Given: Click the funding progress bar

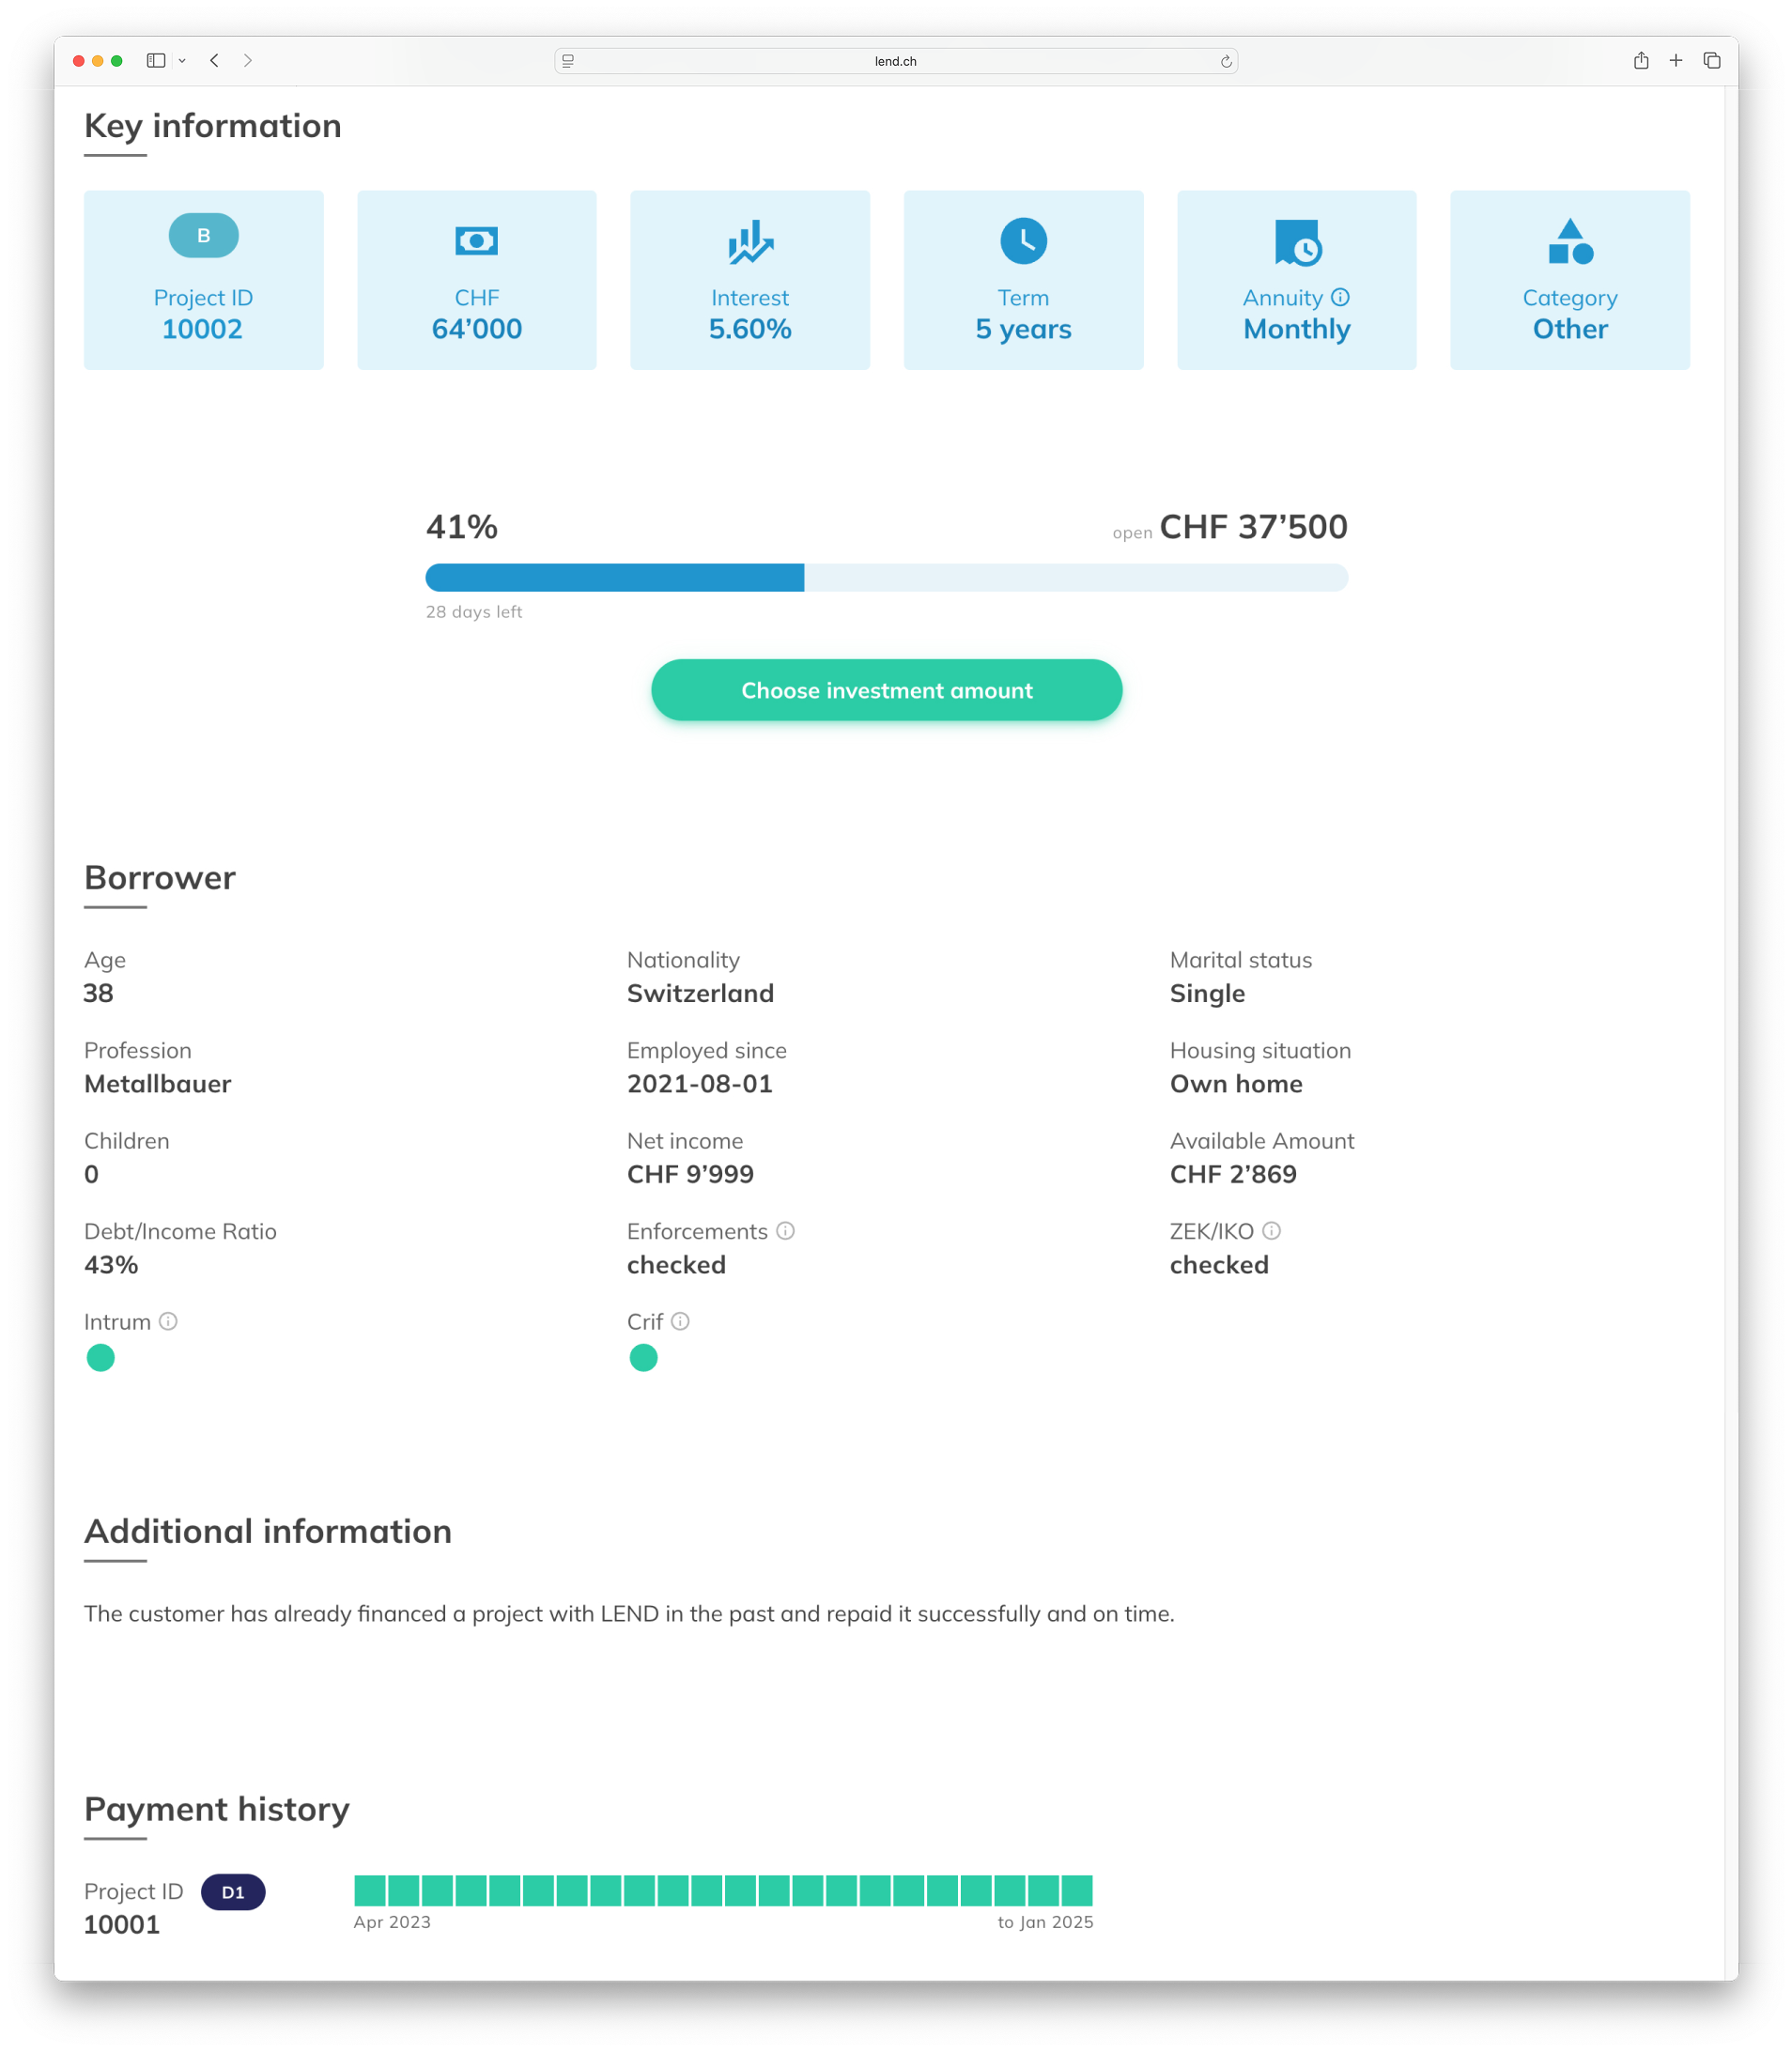Looking at the screenshot, I should point(886,577).
